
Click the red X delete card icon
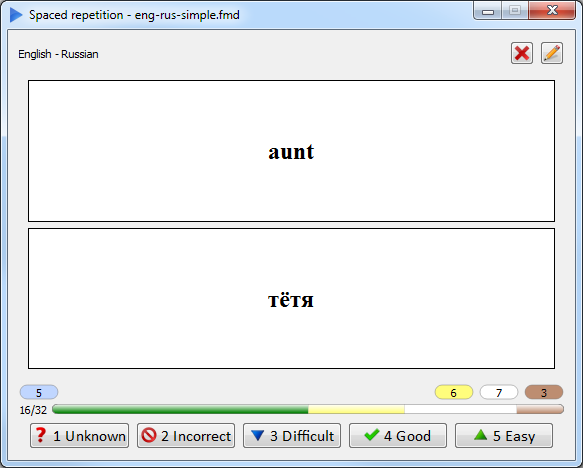pyautogui.click(x=522, y=53)
